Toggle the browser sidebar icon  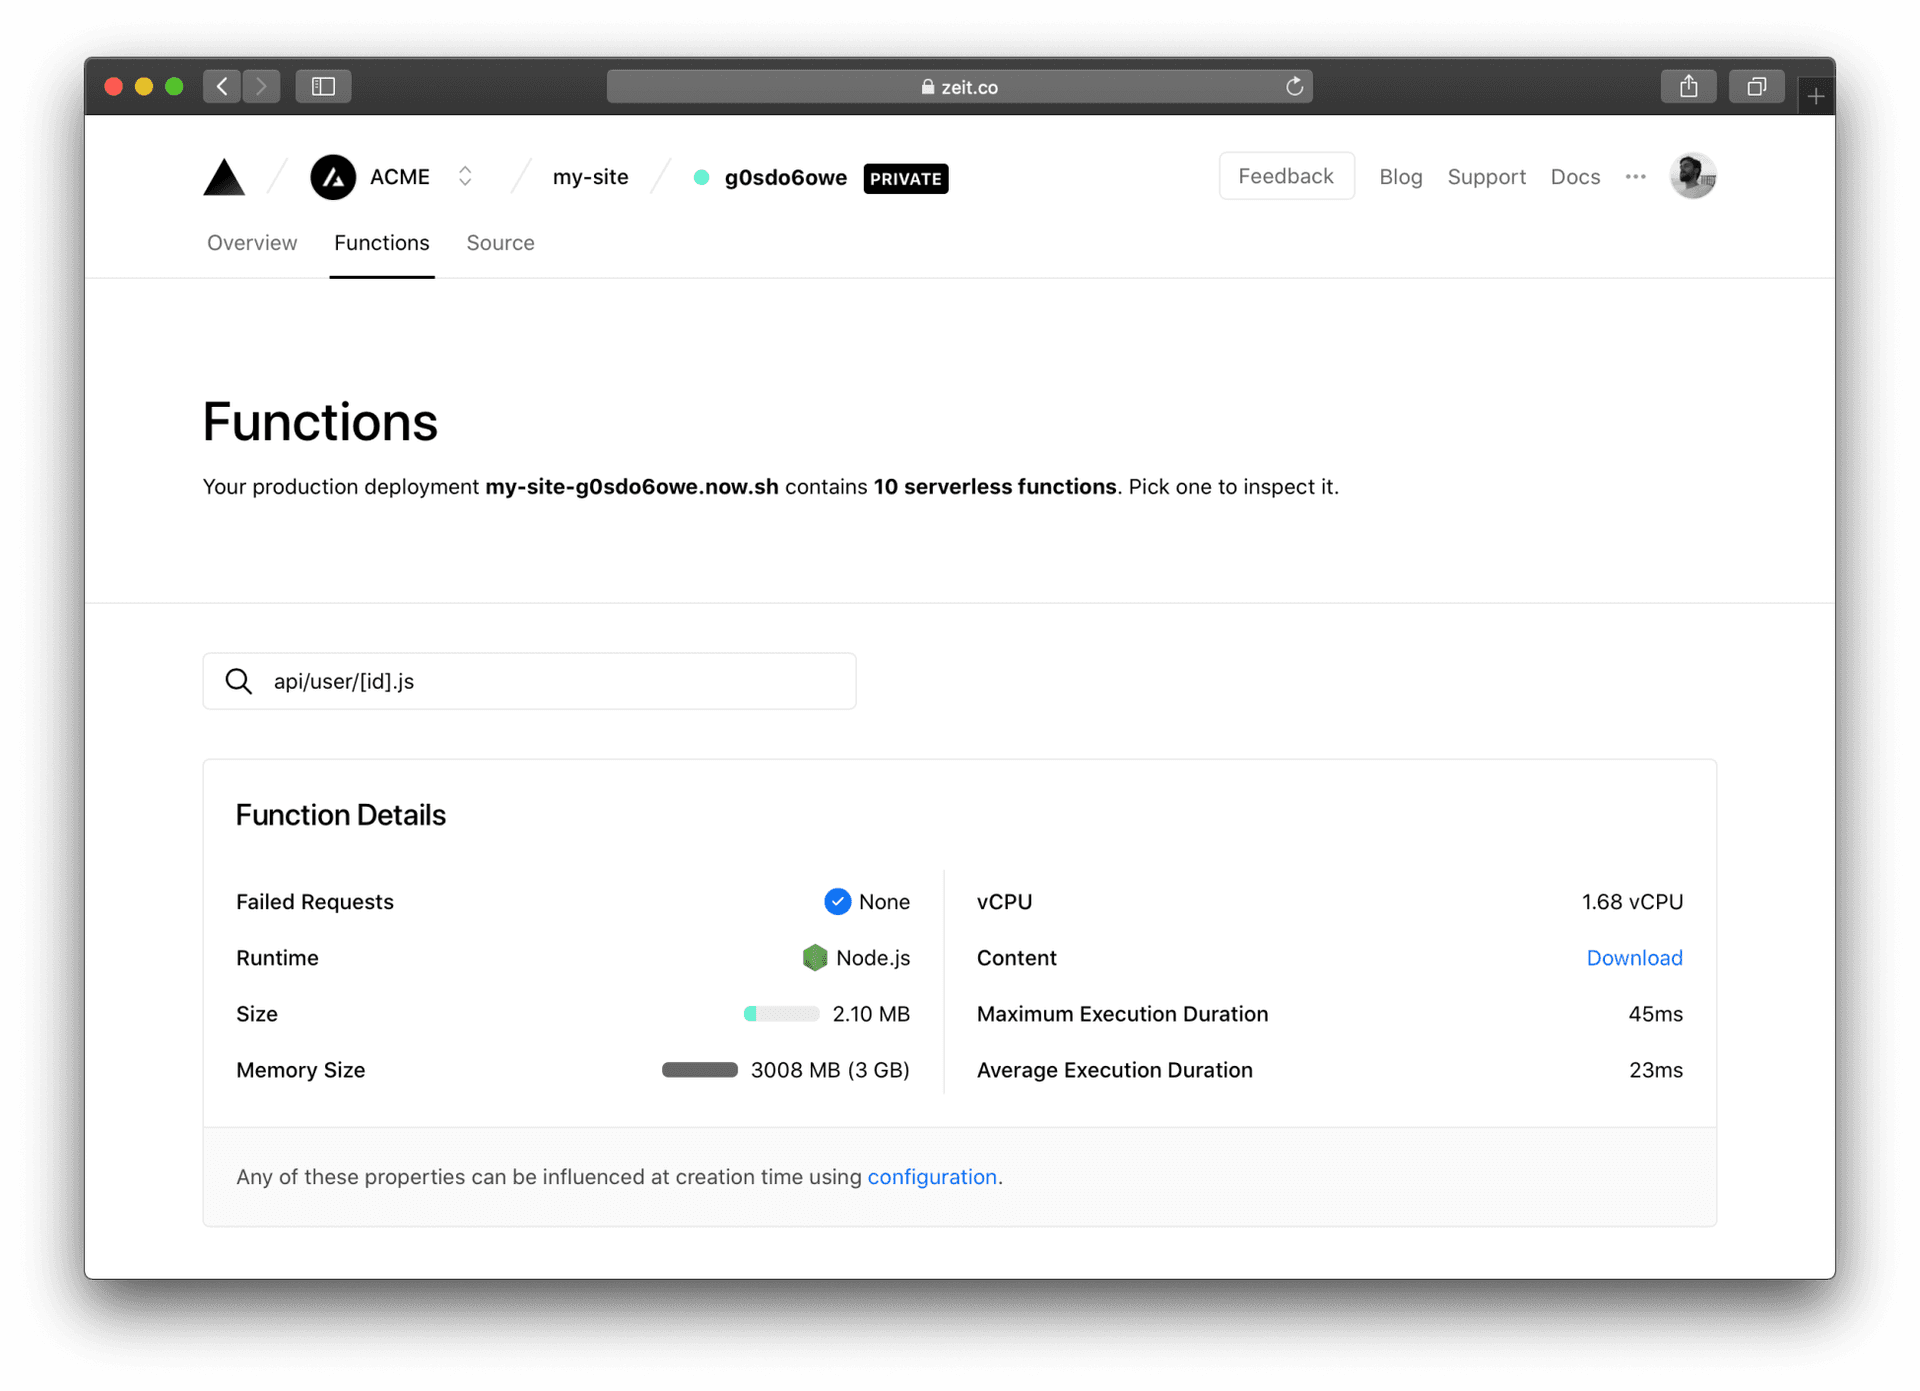[323, 87]
